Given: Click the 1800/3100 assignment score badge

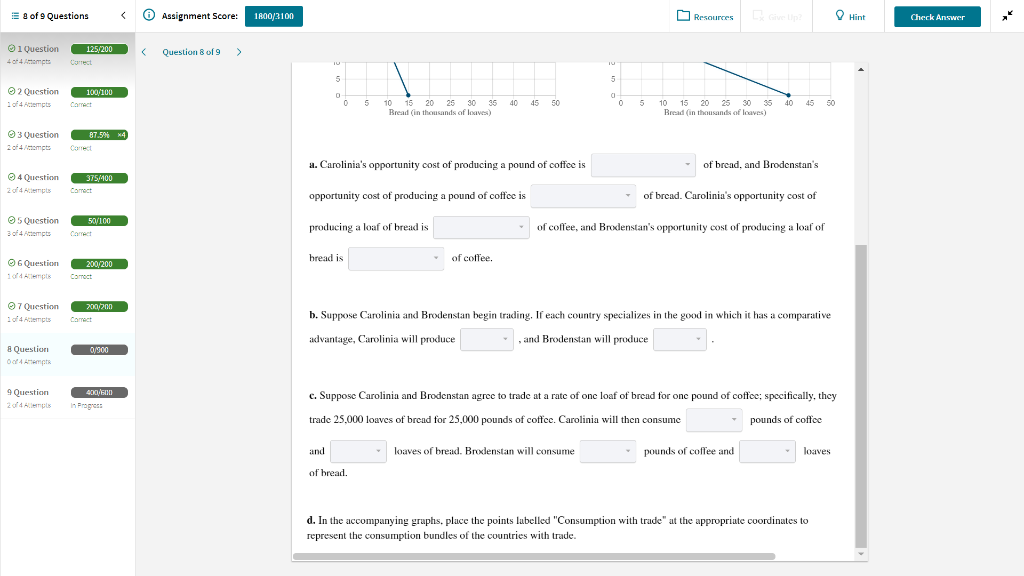Looking at the screenshot, I should point(272,16).
